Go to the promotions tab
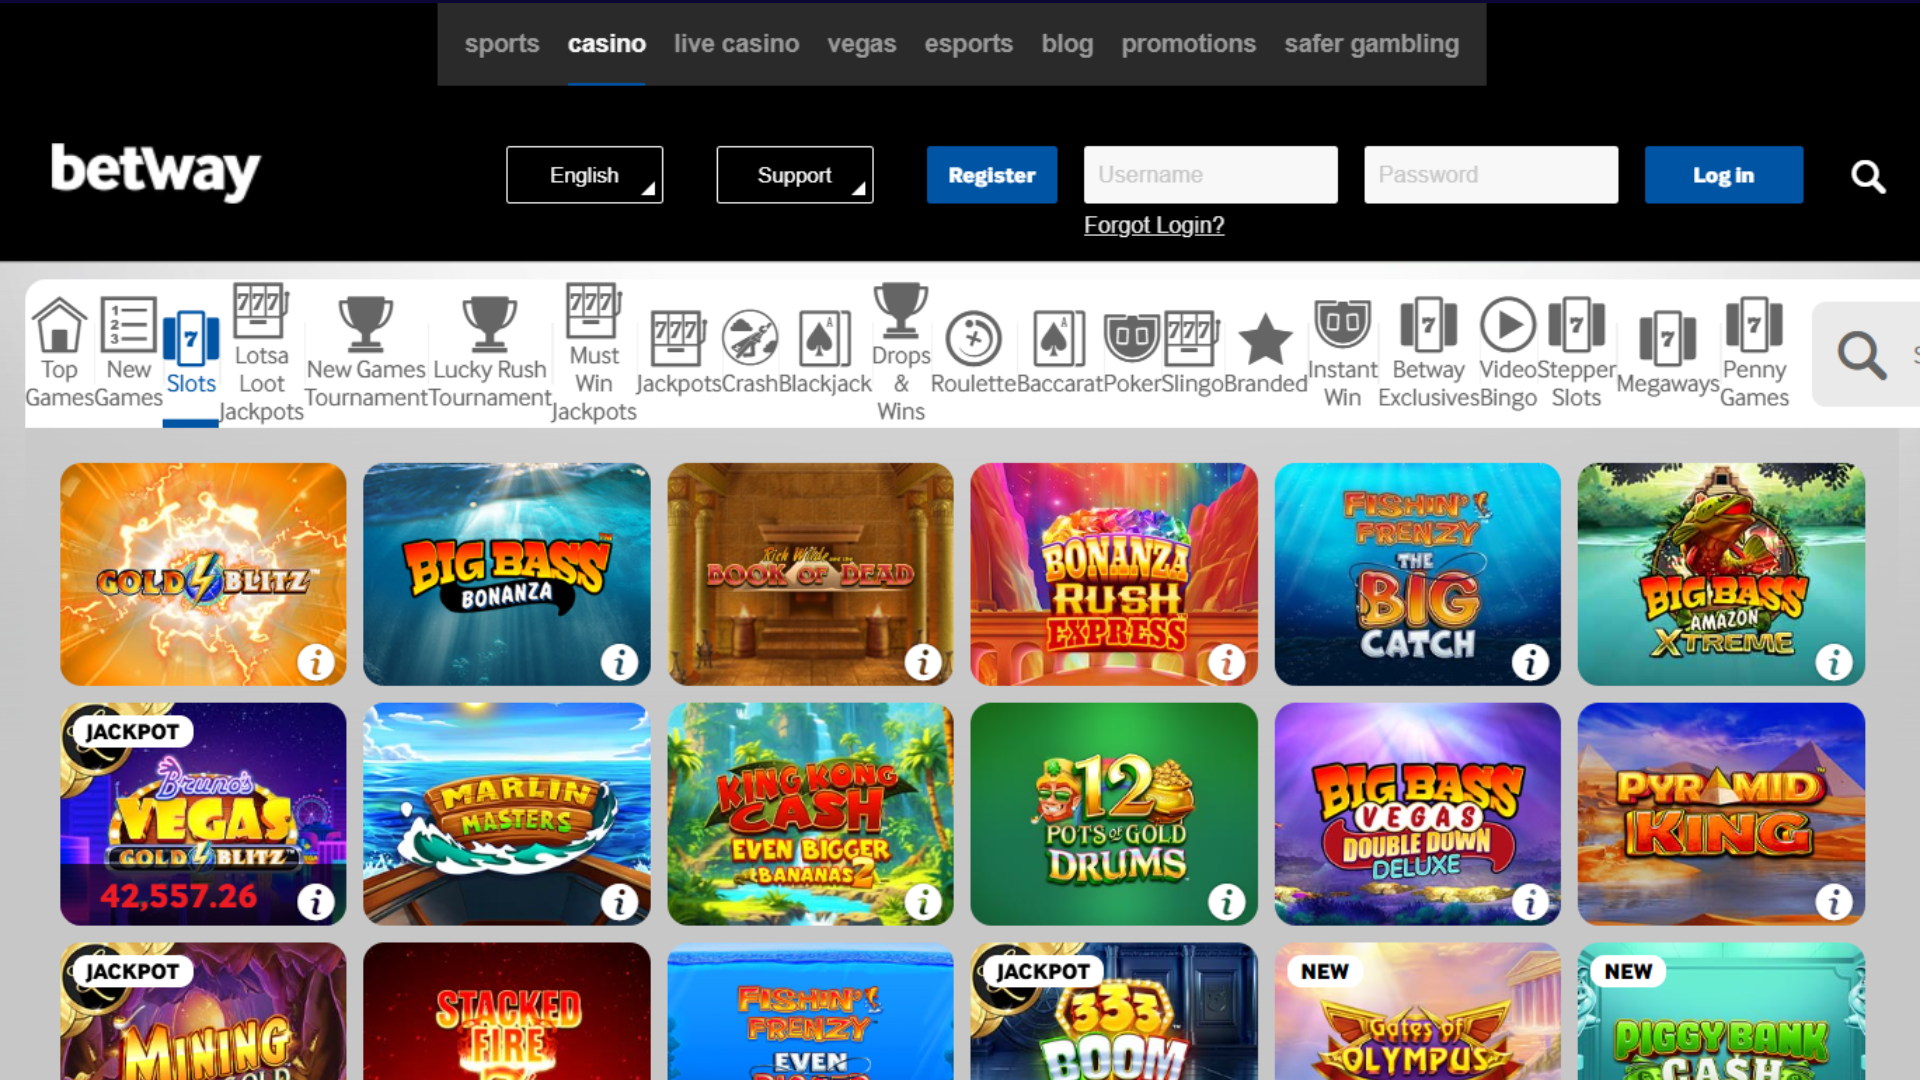The image size is (1920, 1080). coord(1188,44)
